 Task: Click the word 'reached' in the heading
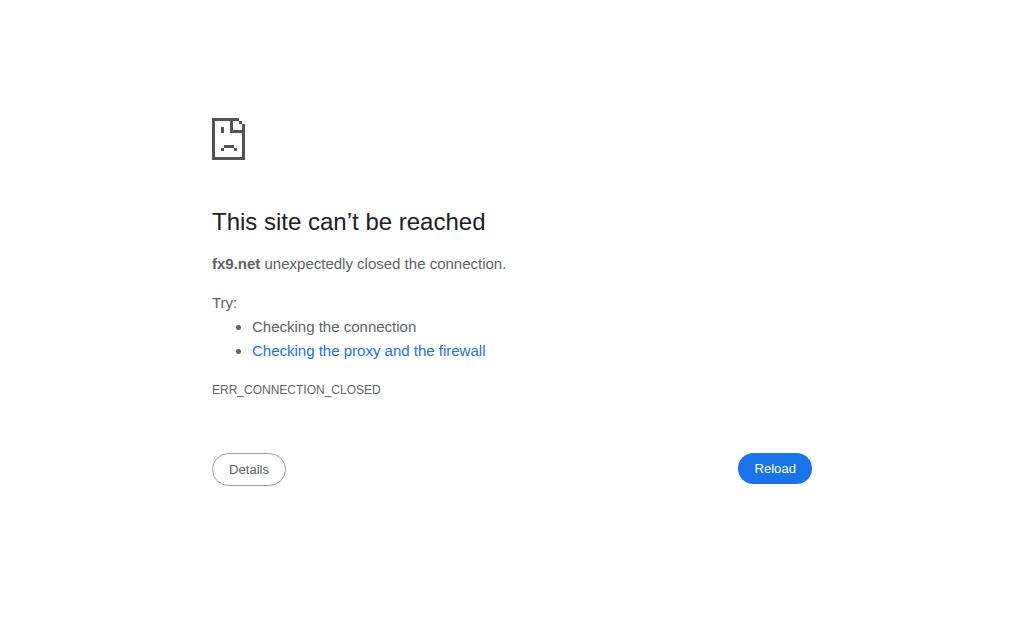[442, 222]
